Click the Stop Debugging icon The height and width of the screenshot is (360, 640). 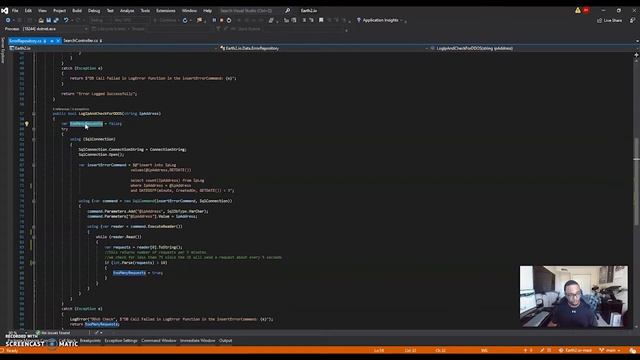(221, 20)
